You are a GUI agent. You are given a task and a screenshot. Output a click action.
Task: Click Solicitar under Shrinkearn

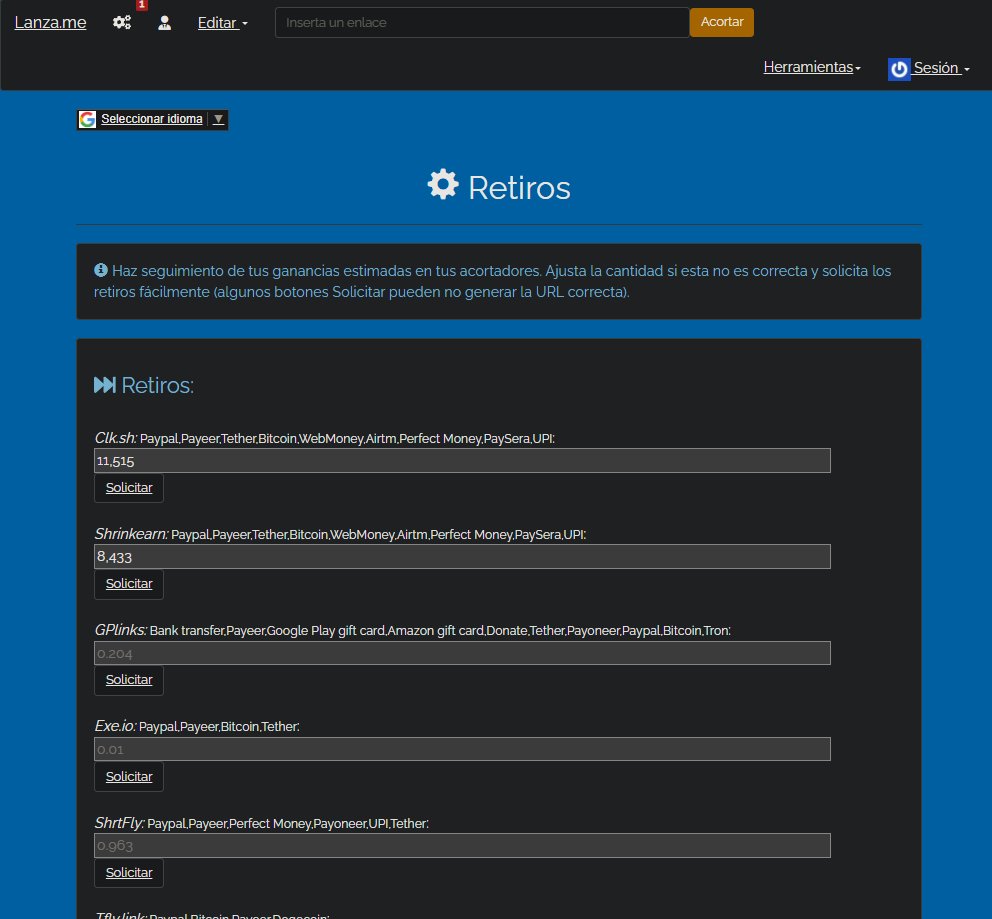click(129, 584)
